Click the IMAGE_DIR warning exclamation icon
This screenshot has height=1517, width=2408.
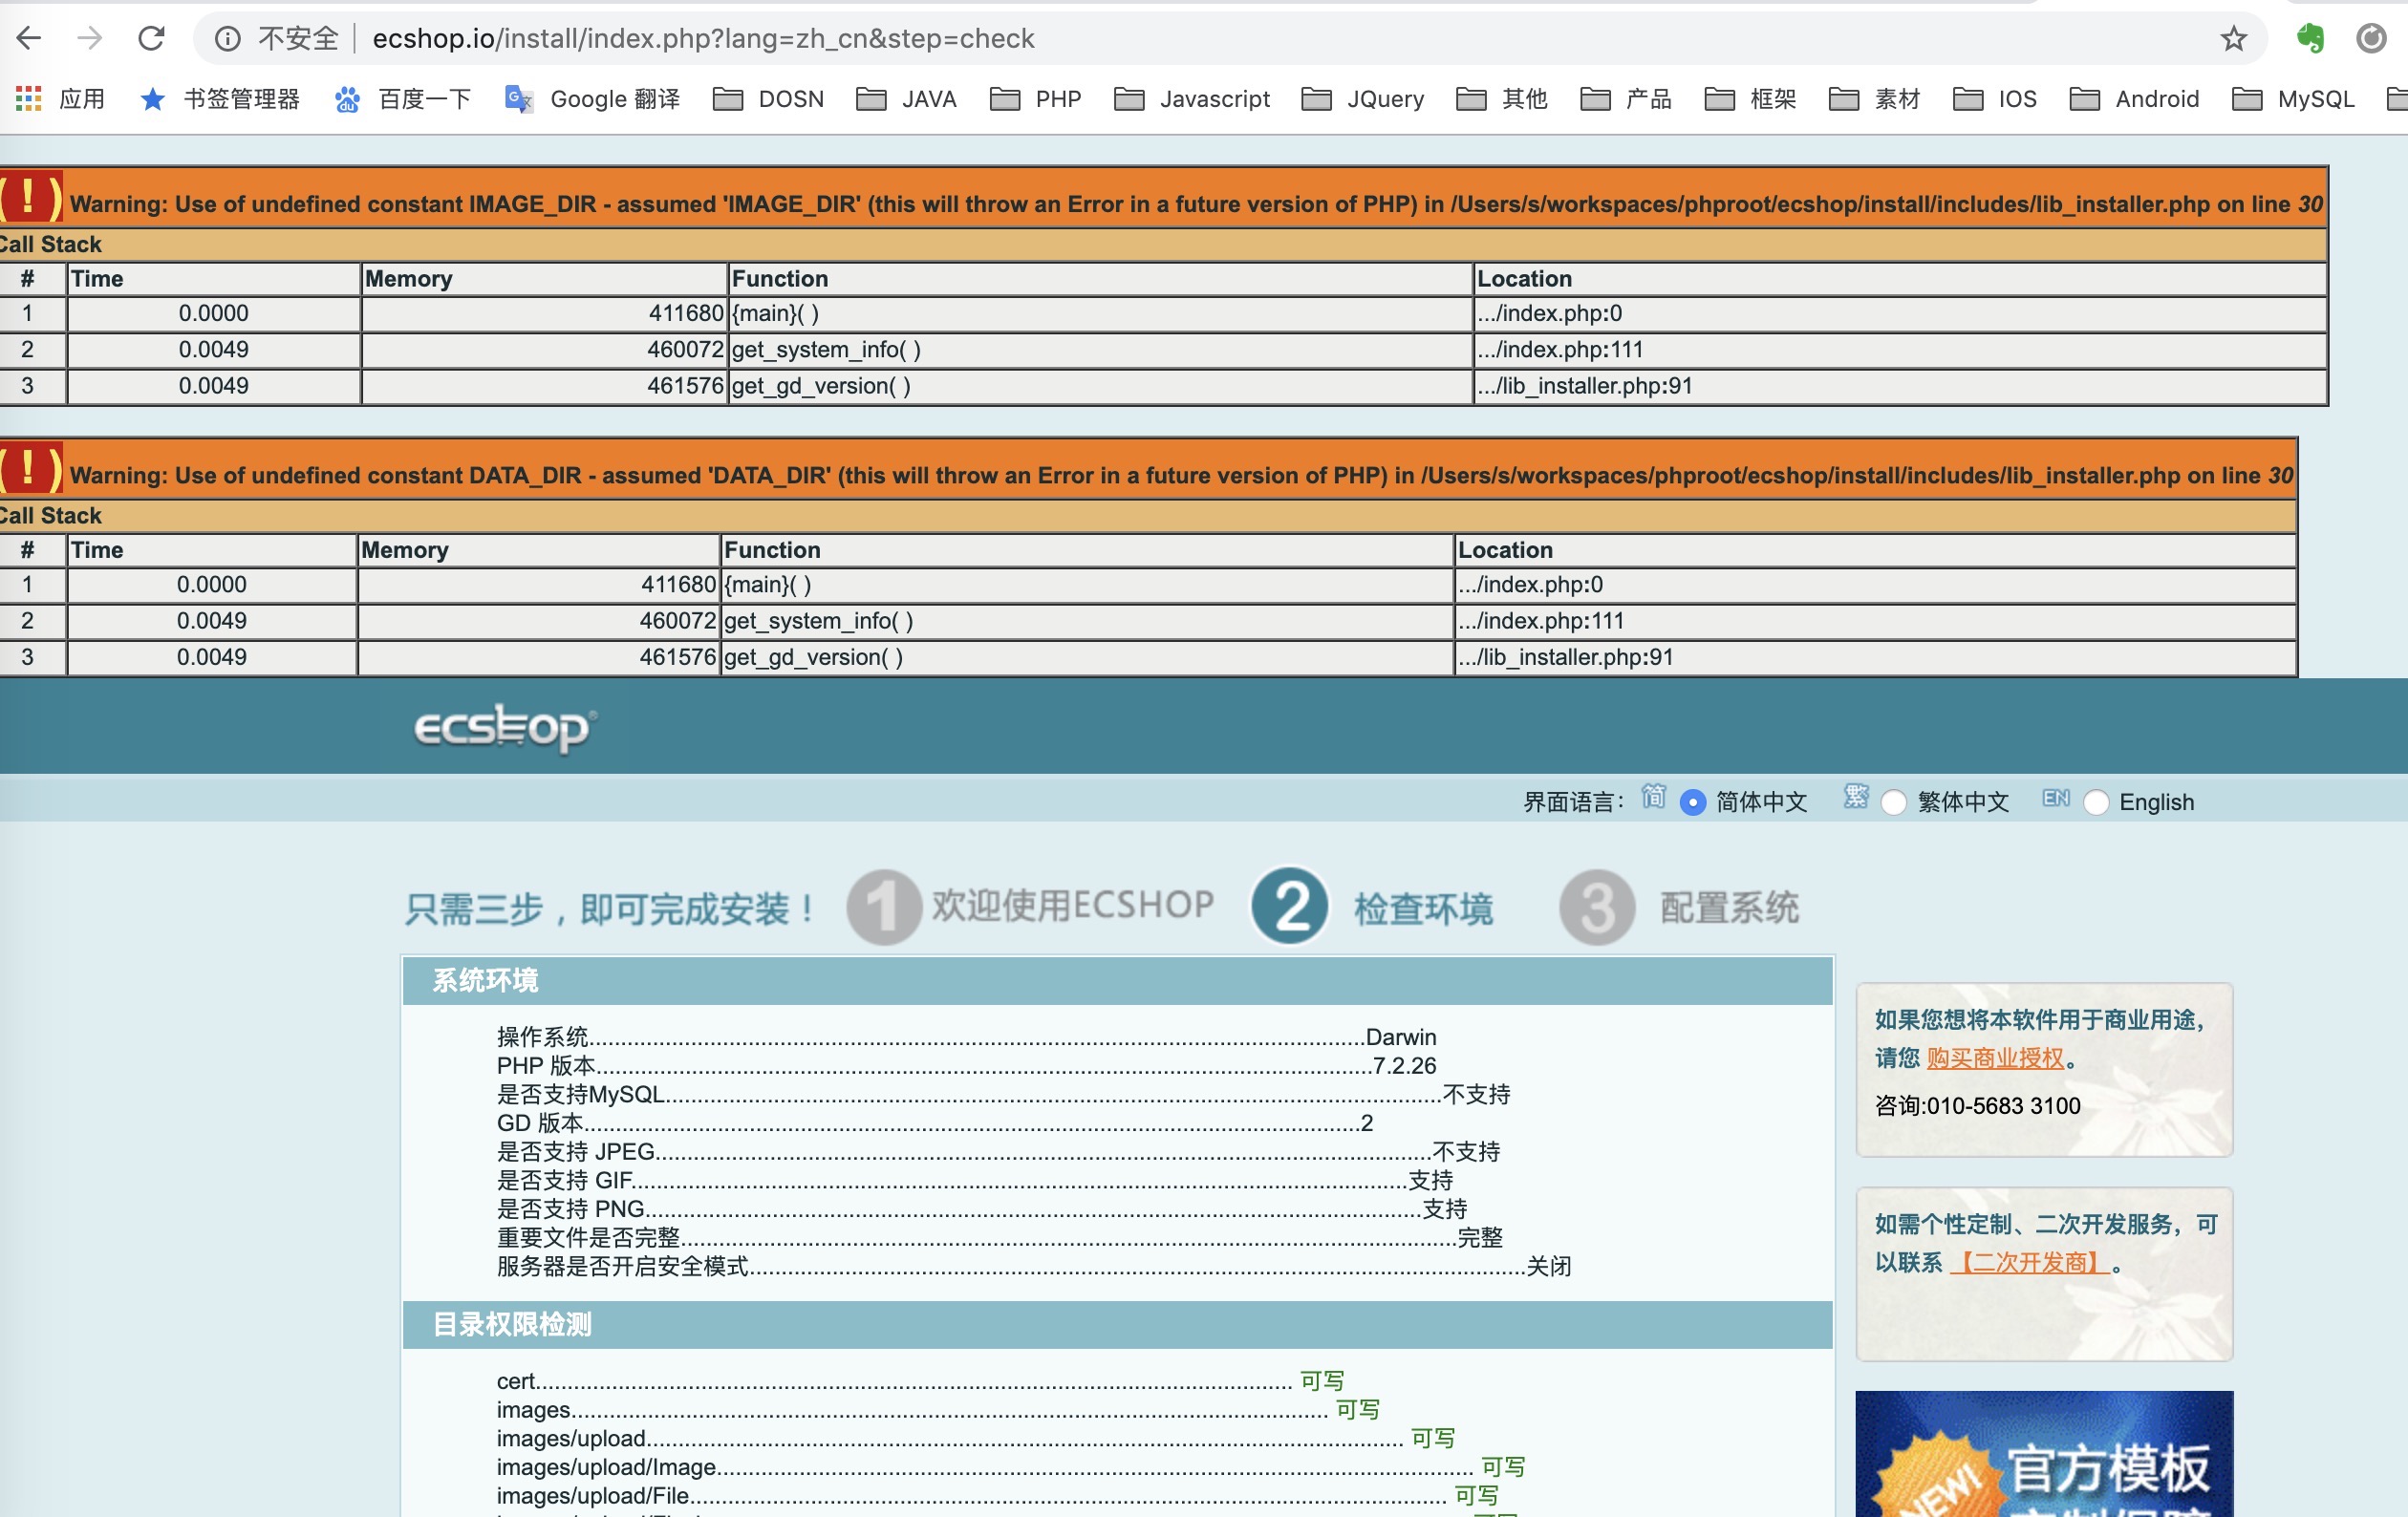pyautogui.click(x=29, y=197)
